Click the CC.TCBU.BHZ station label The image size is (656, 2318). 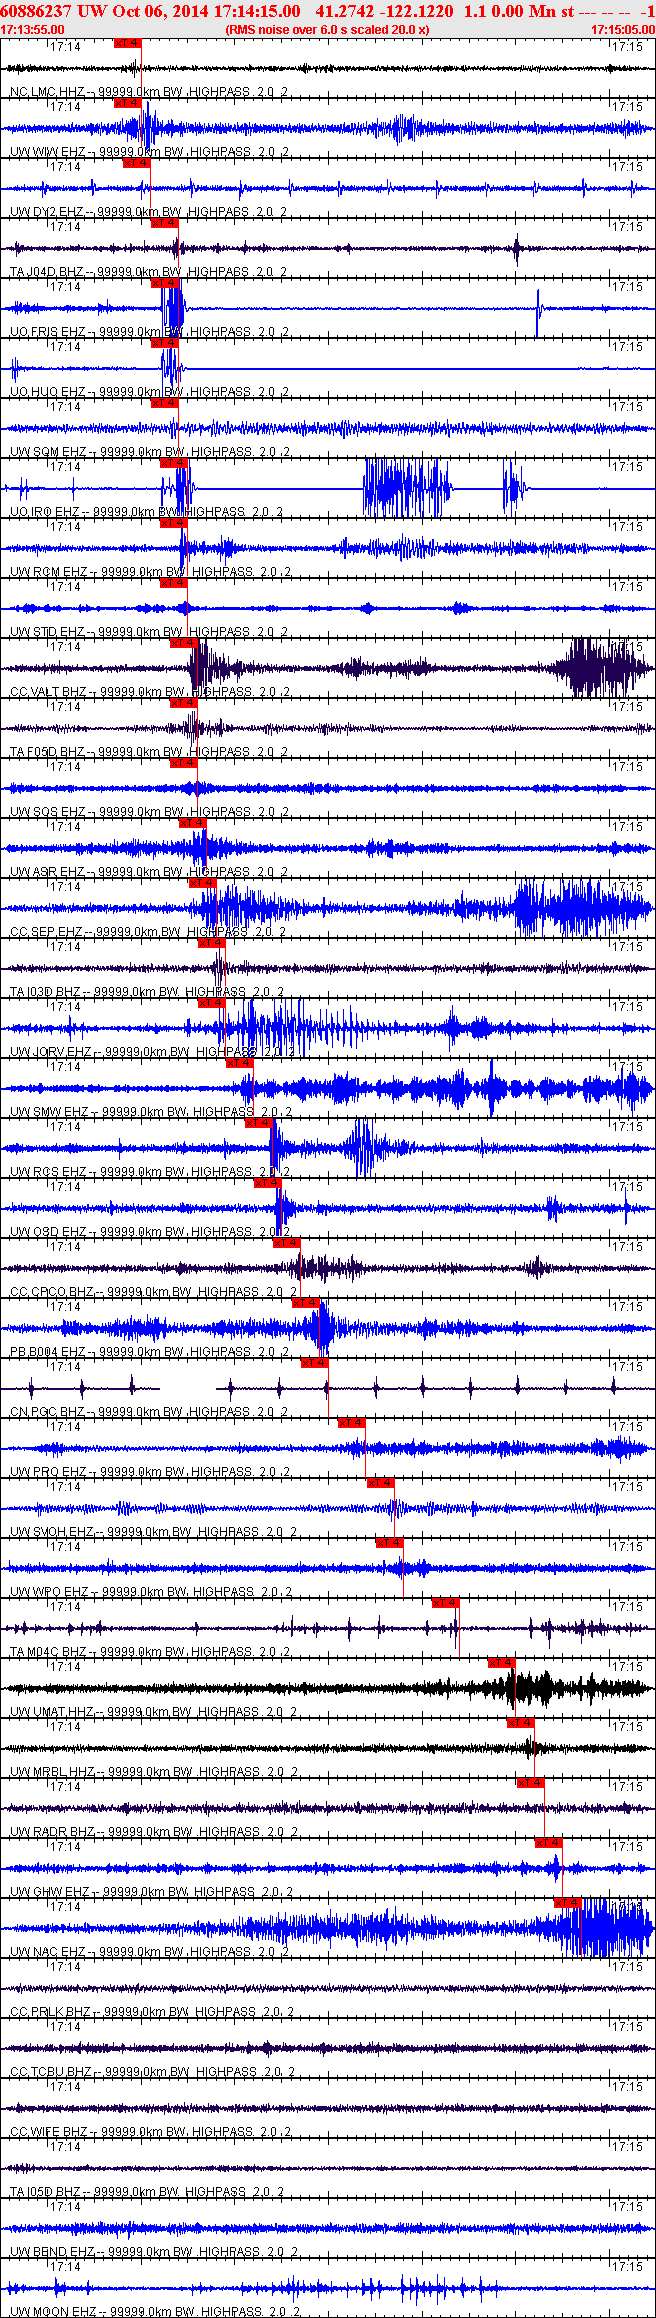click(x=50, y=2072)
